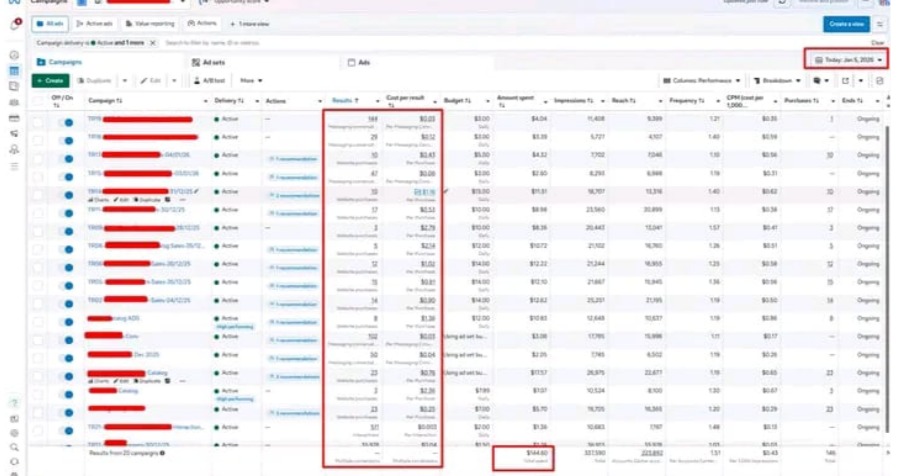Click the green Create button
Screen dimensions: 911x476
[x=50, y=80]
